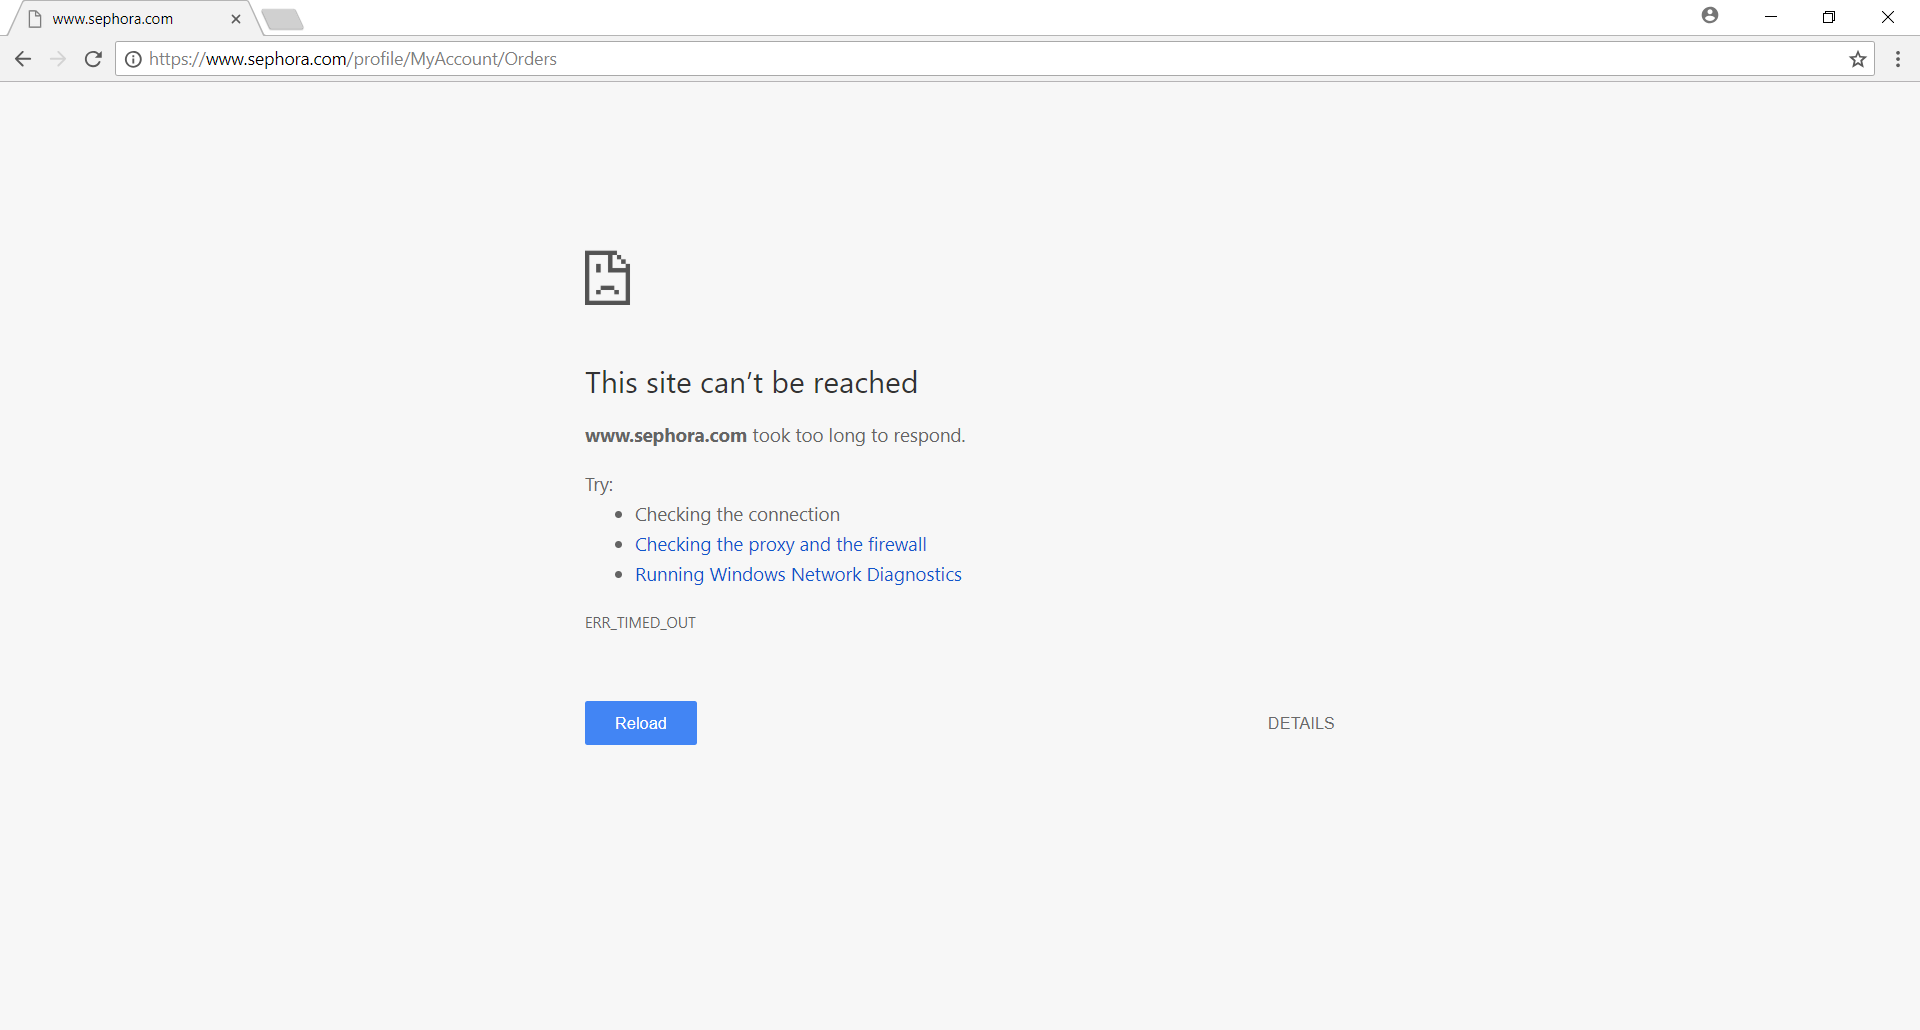Reload the page using the toolbar refresh icon

93,59
